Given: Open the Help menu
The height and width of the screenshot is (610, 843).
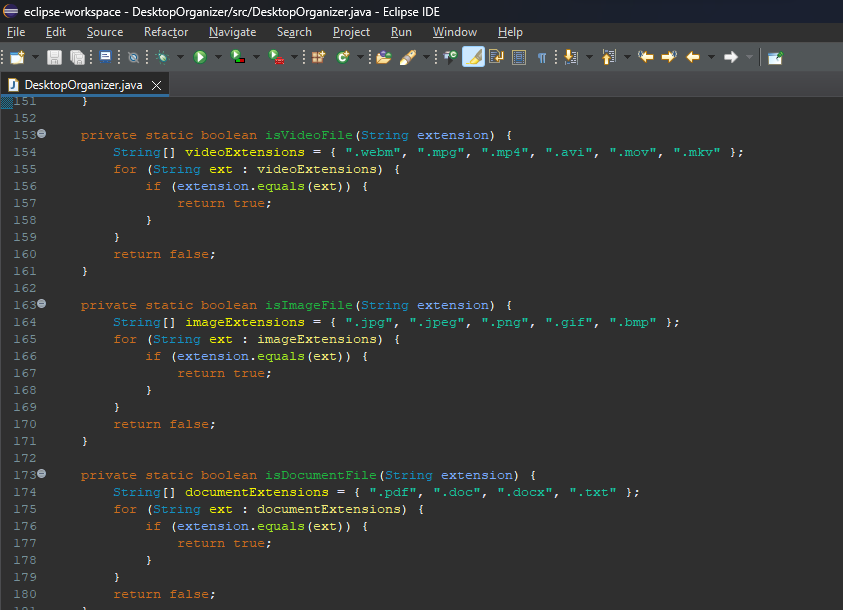Looking at the screenshot, I should 510,32.
